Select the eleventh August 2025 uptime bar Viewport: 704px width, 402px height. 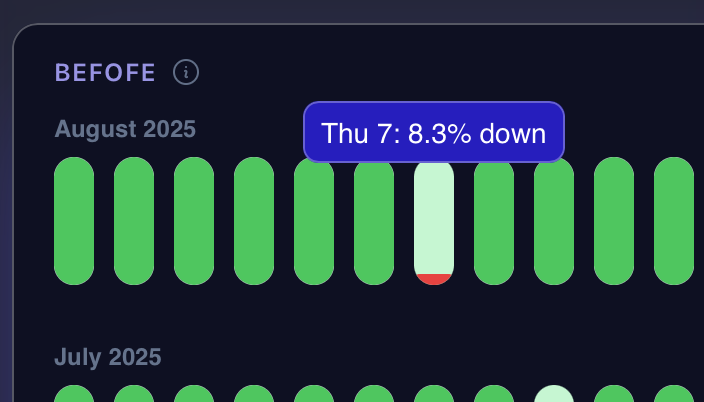coord(674,221)
